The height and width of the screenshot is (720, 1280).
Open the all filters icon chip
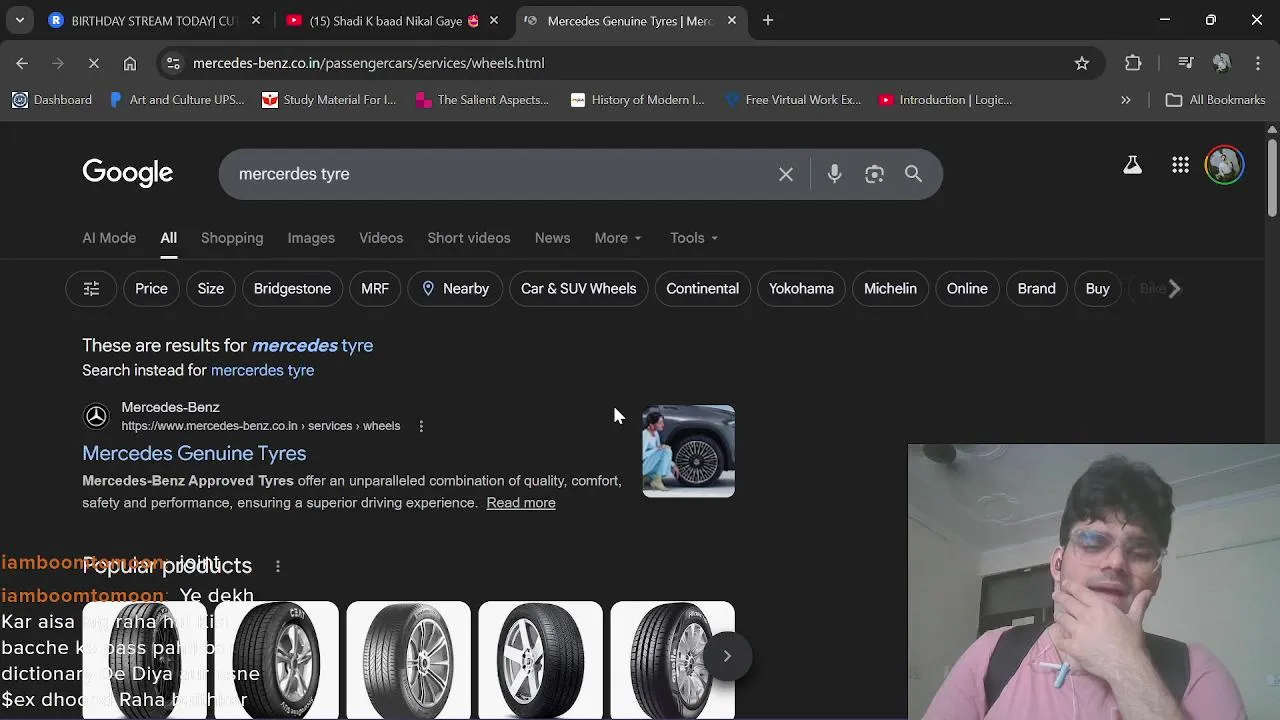91,289
